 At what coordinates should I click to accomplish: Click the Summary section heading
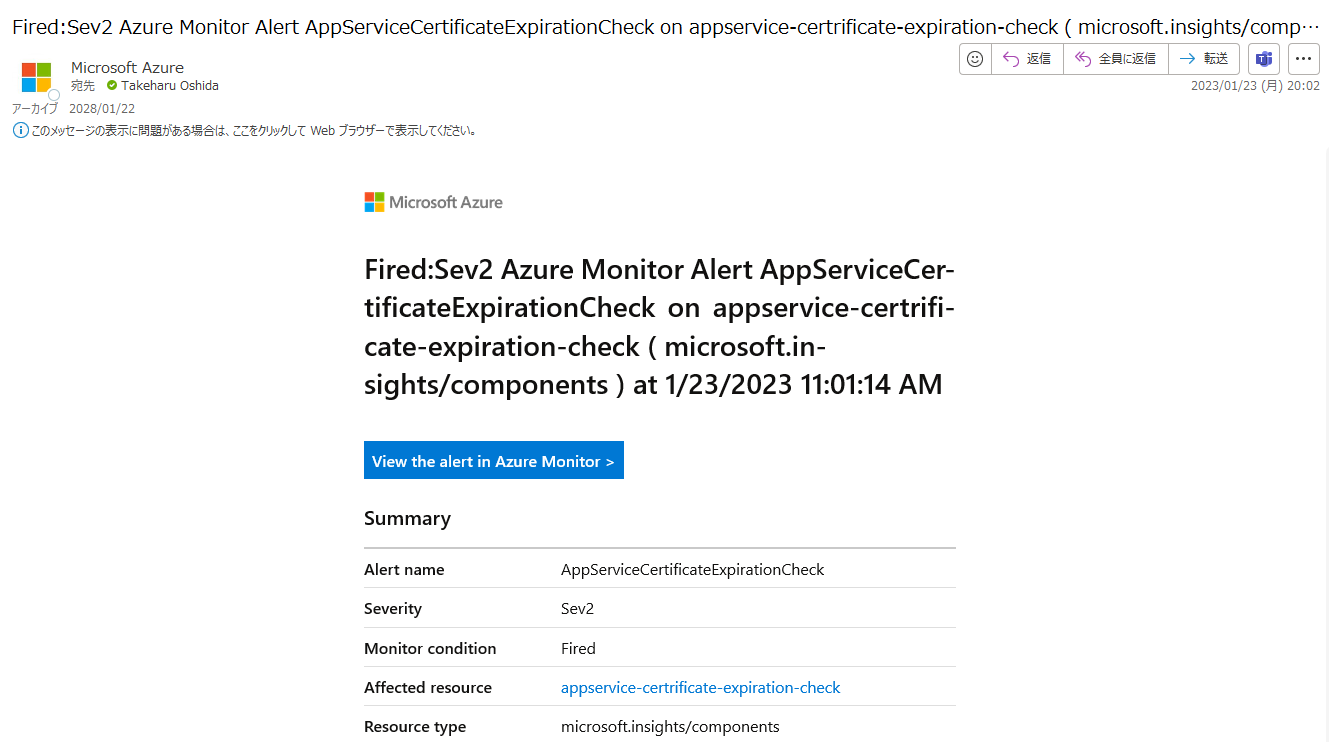407,518
